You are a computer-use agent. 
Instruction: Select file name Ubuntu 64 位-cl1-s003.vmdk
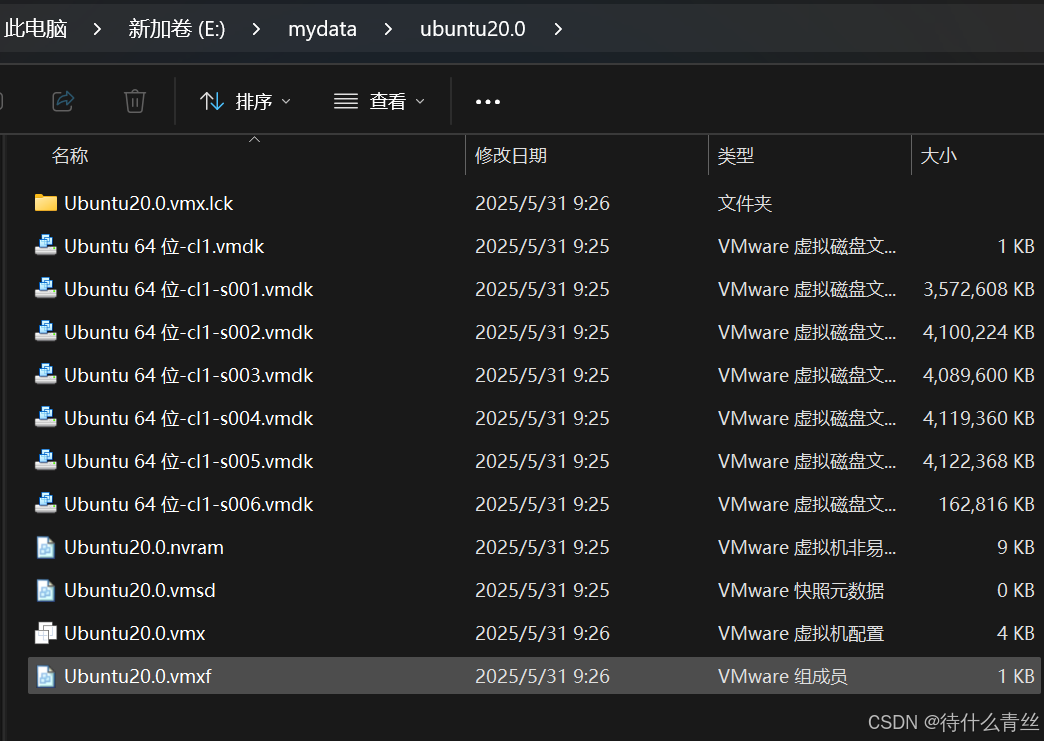click(x=188, y=375)
